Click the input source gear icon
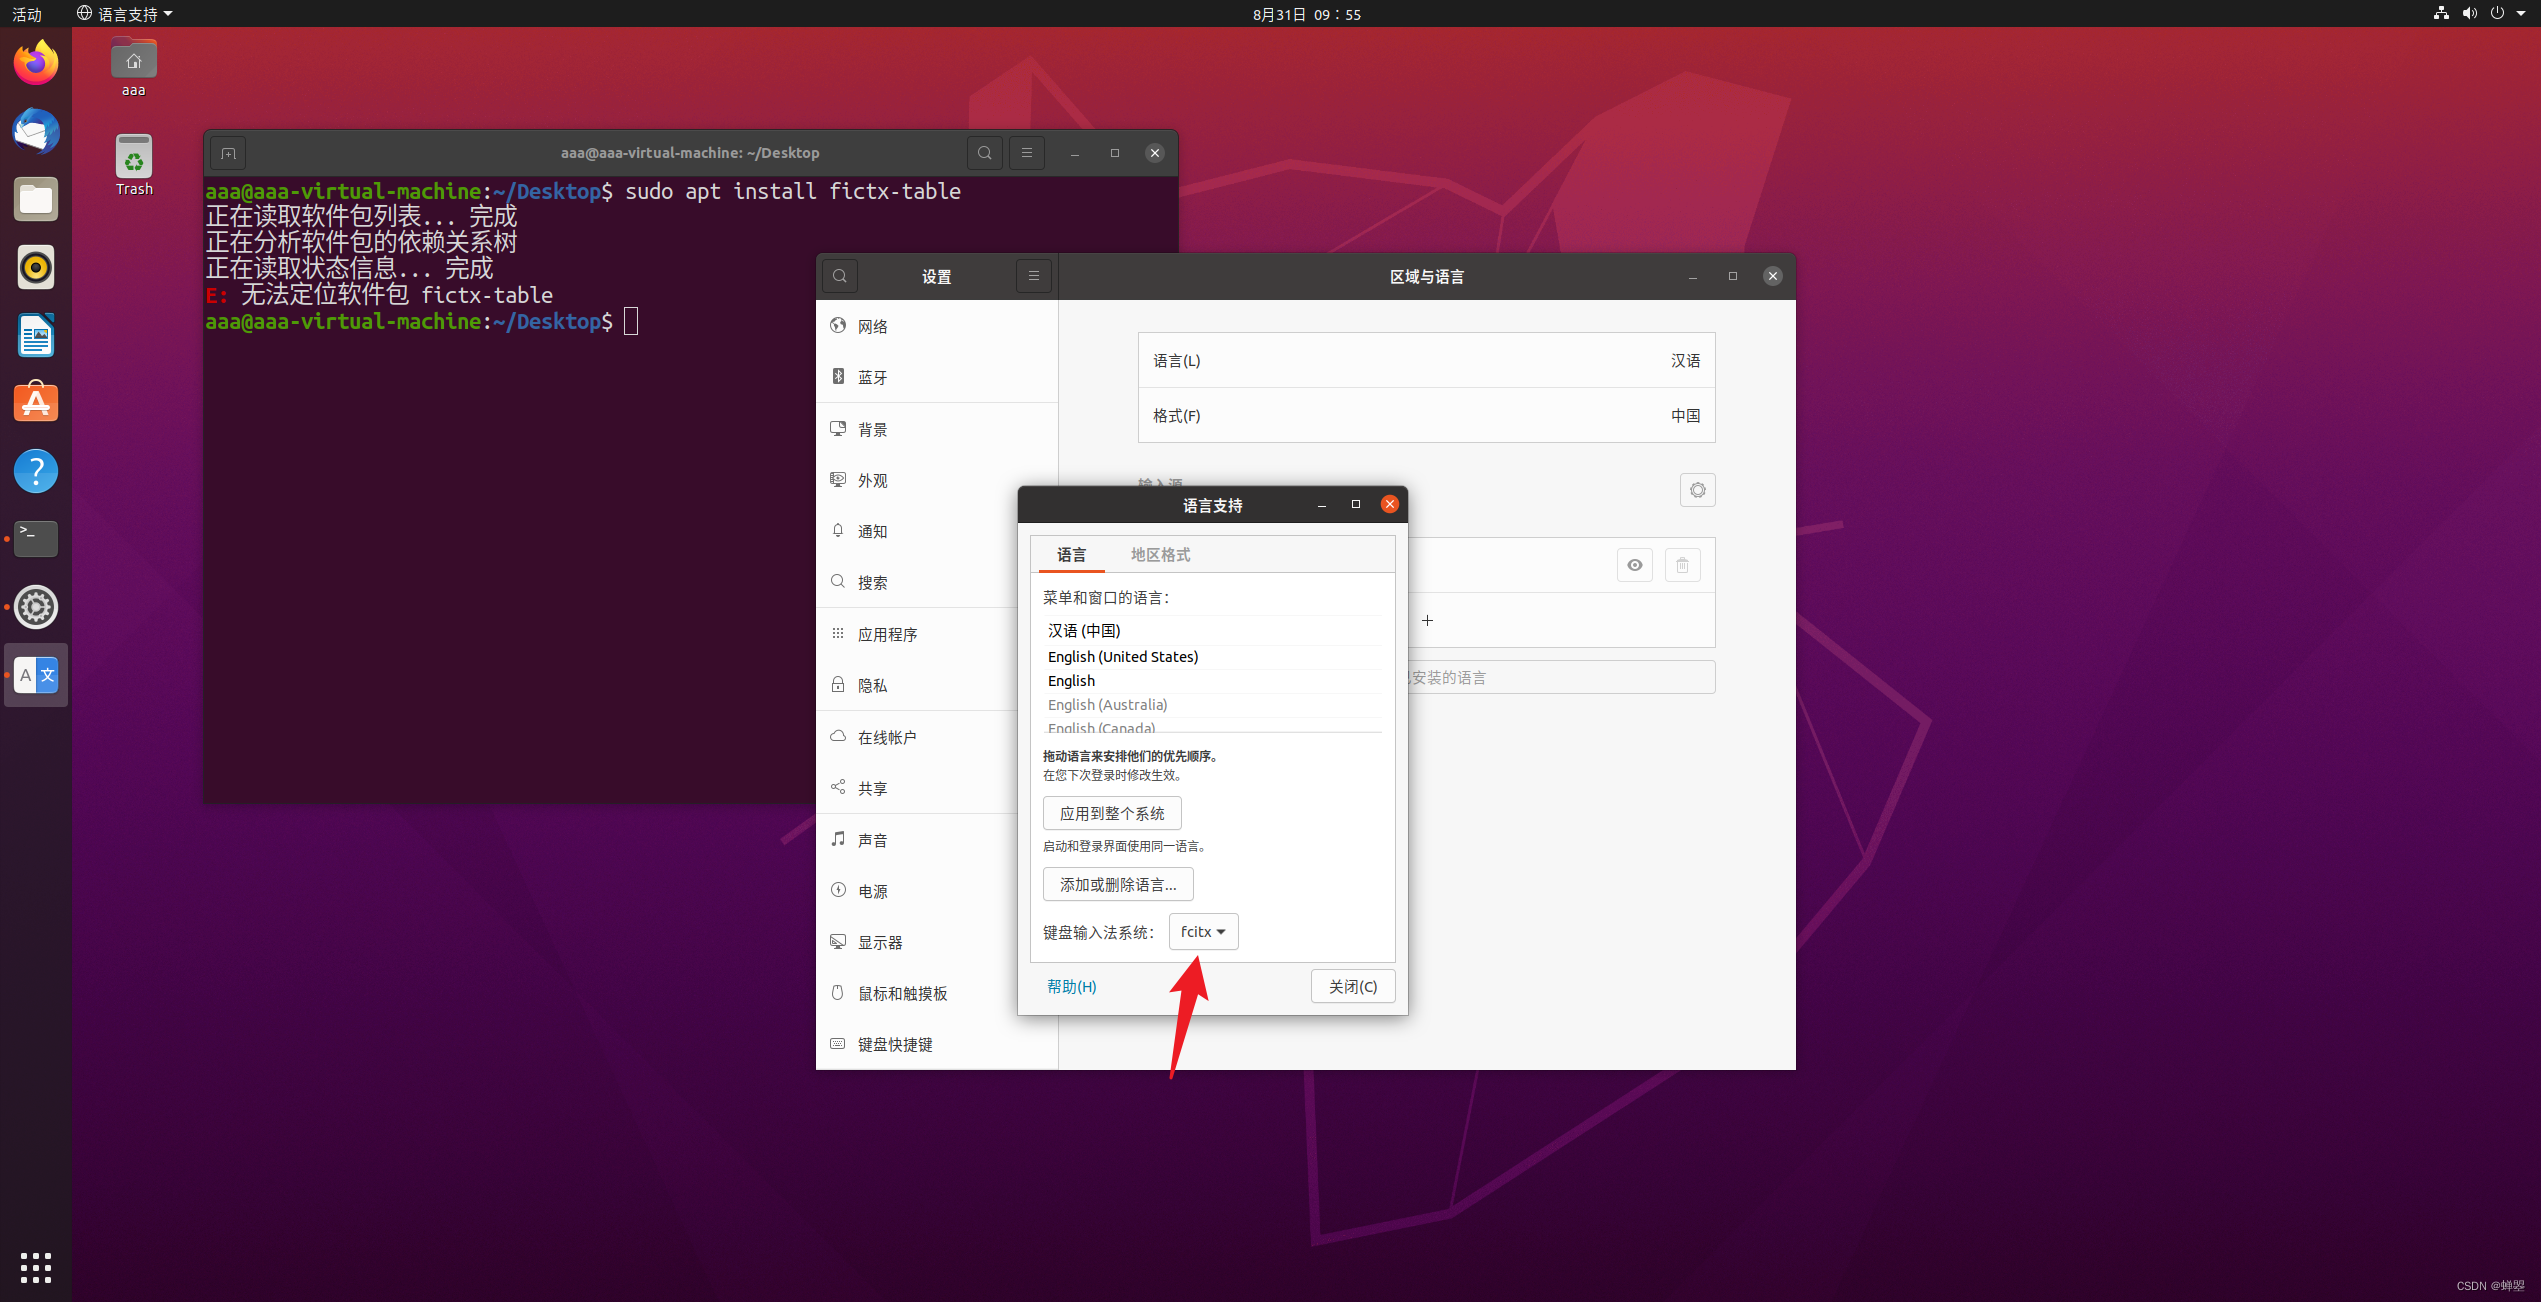 pos(1697,490)
